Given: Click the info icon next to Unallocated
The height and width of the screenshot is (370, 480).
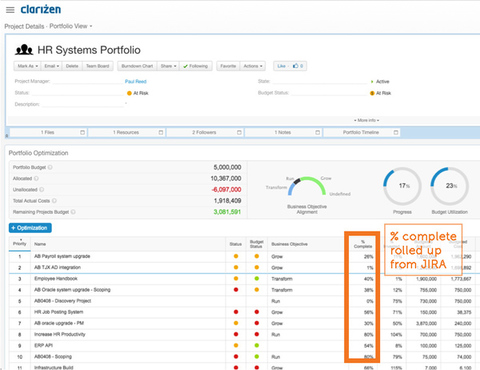Looking at the screenshot, I should tap(42, 190).
